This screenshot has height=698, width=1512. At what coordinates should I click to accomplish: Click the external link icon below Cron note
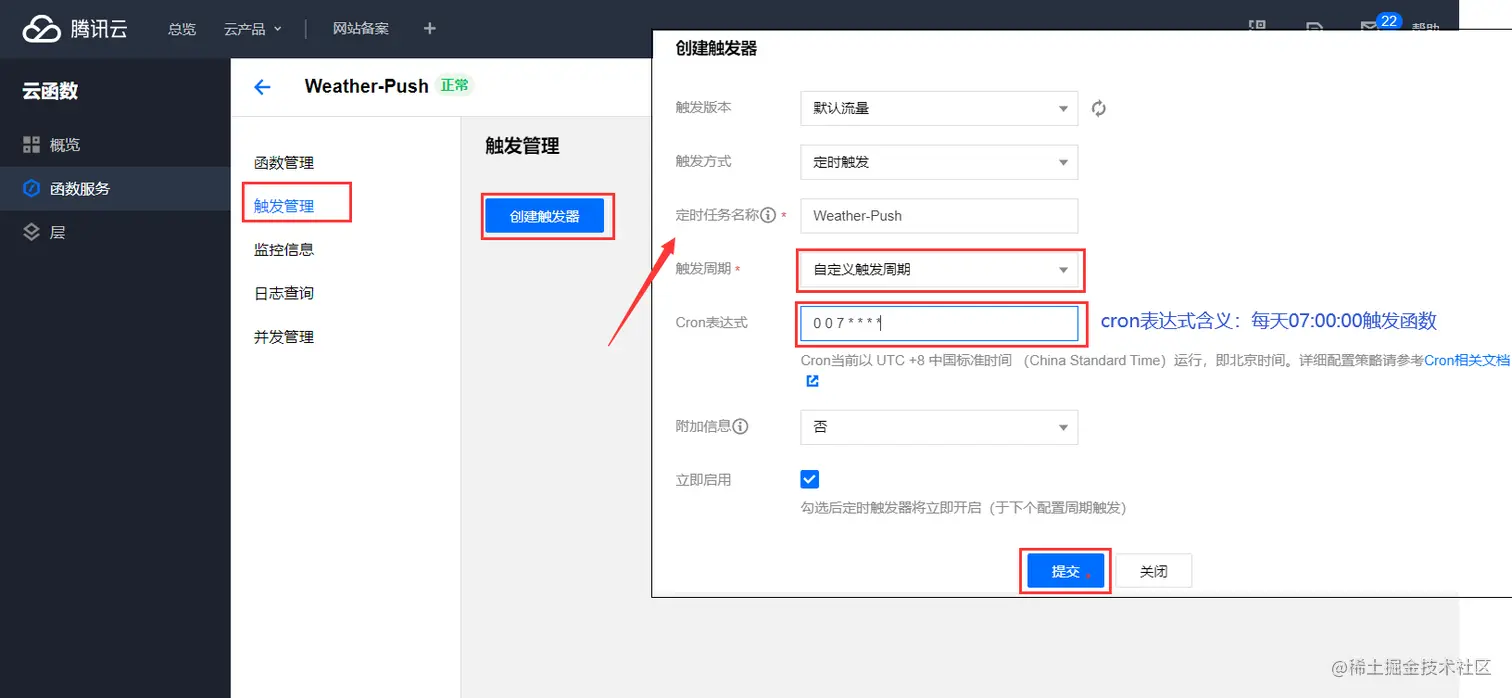[812, 381]
